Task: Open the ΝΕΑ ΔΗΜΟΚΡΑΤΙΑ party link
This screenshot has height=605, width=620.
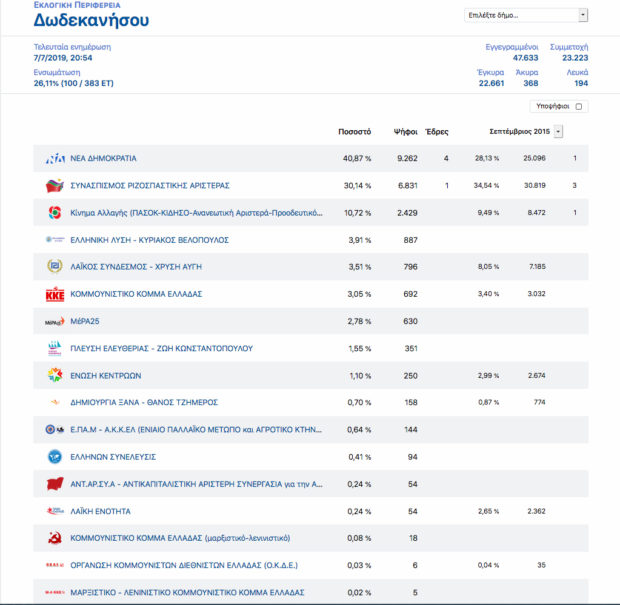Action: click(103, 159)
